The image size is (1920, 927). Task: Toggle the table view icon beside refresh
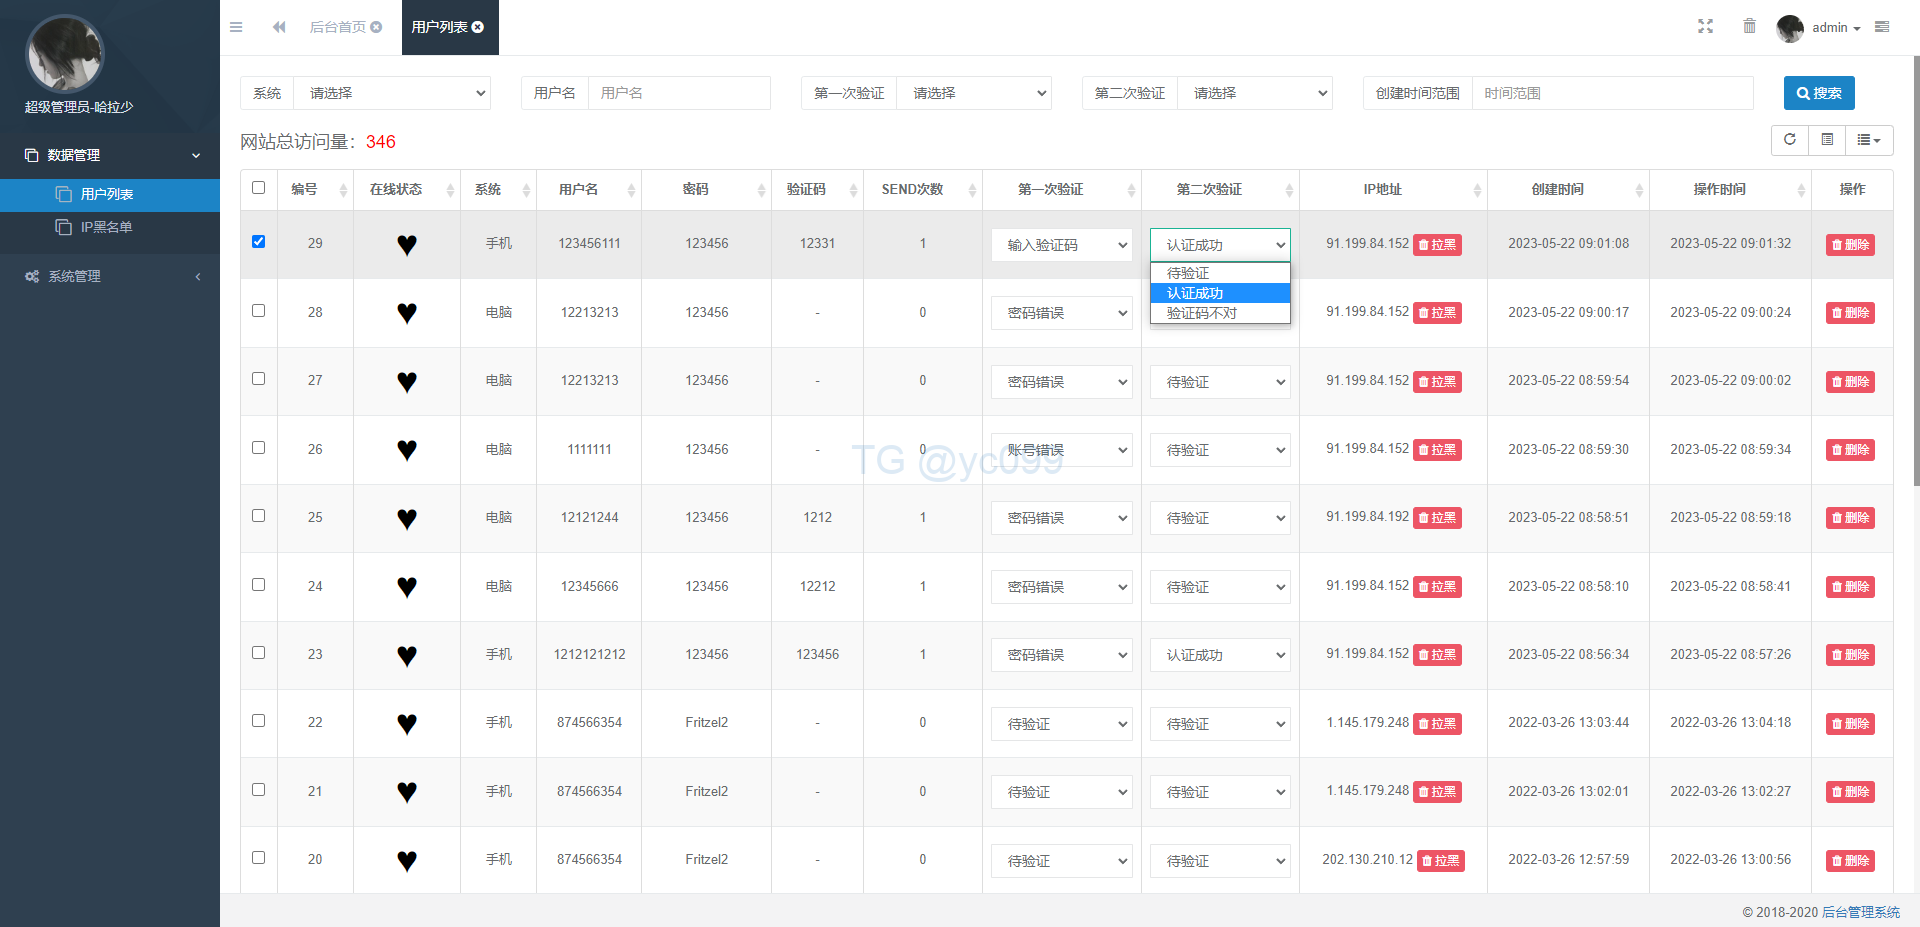point(1827,140)
